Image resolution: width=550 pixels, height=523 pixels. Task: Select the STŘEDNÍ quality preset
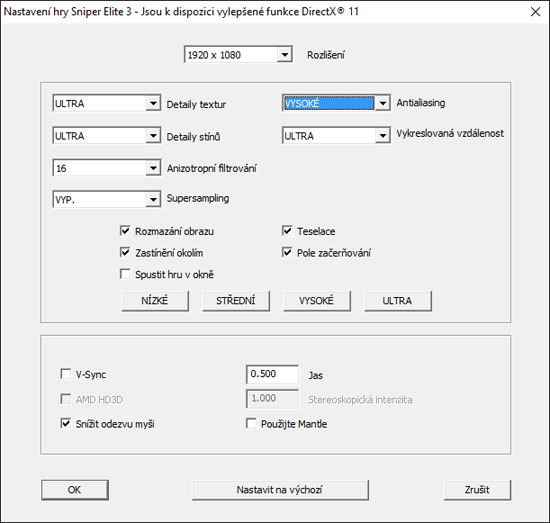click(x=236, y=301)
